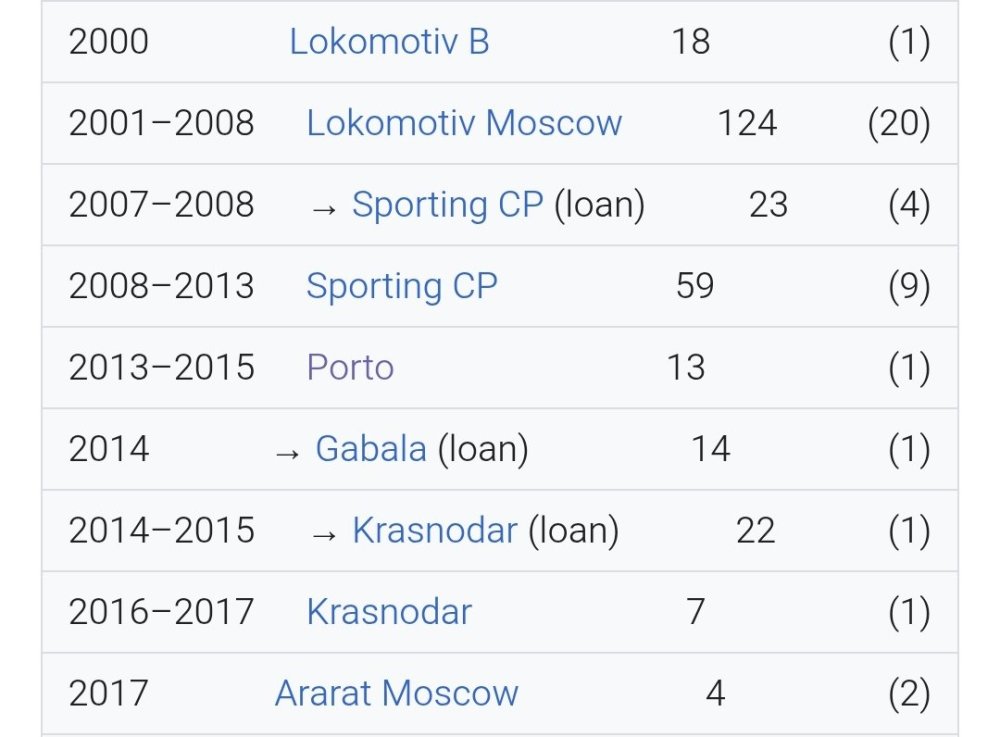Open the visited Porto link

[350, 368]
